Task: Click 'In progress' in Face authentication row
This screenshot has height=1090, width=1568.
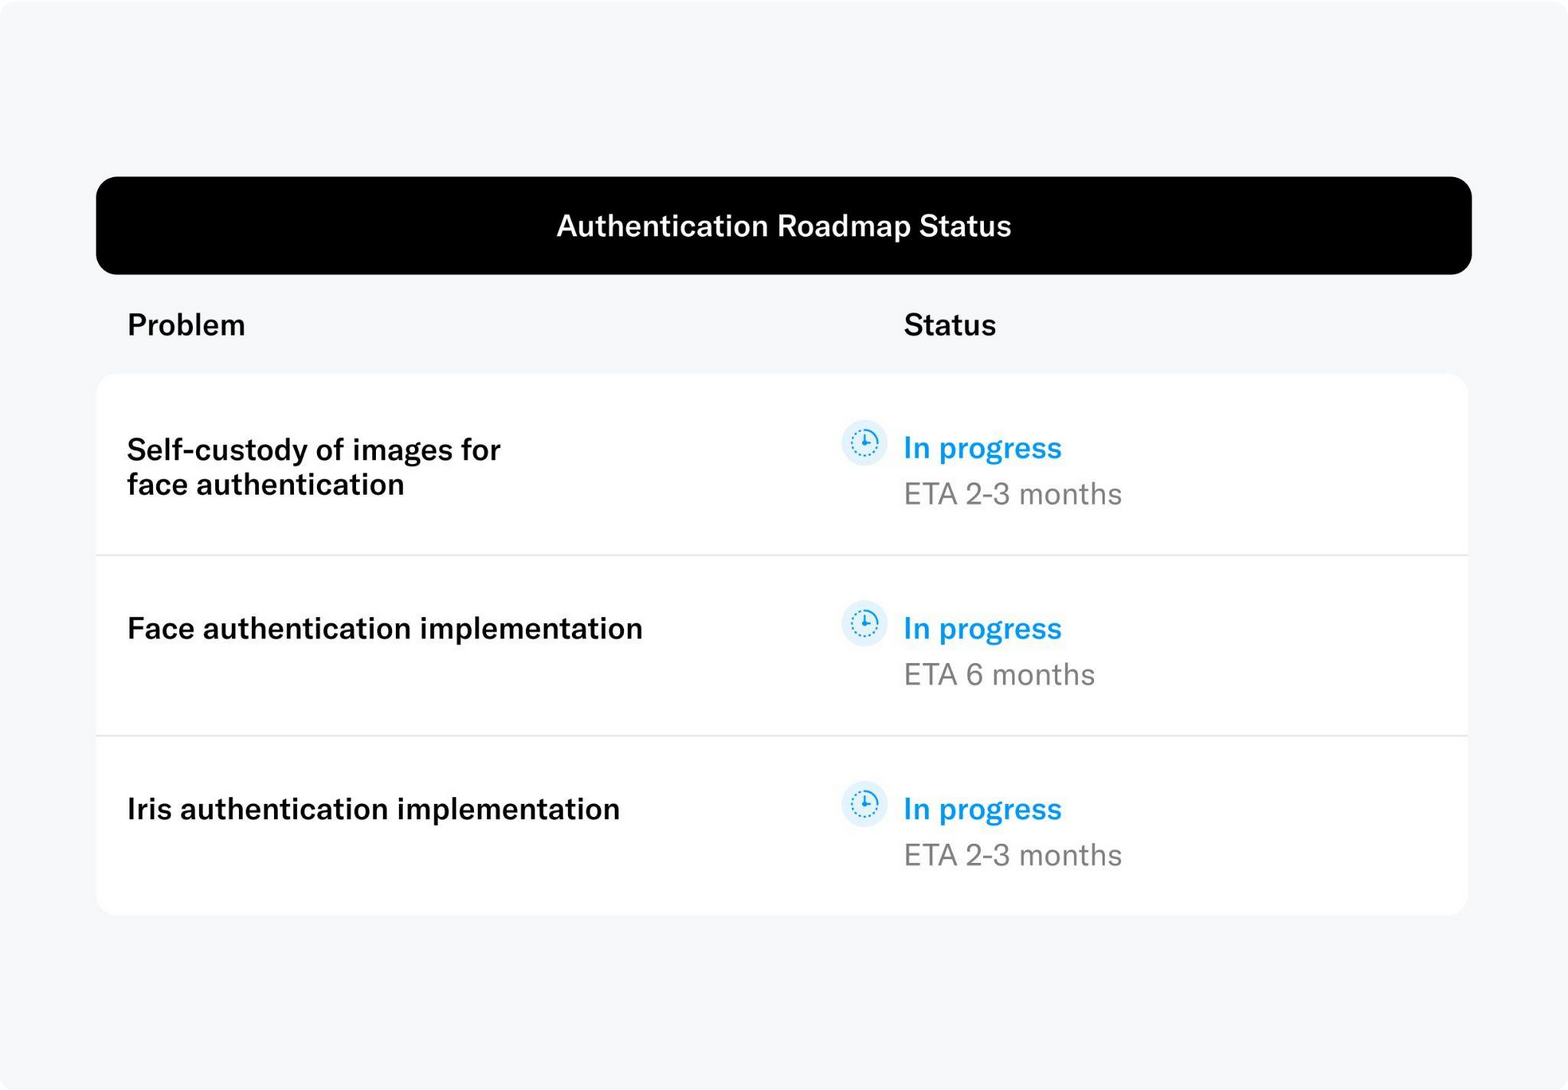Action: click(982, 629)
